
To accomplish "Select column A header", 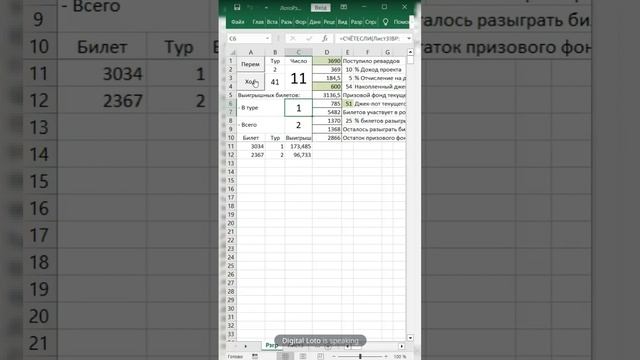I will tap(251, 52).
